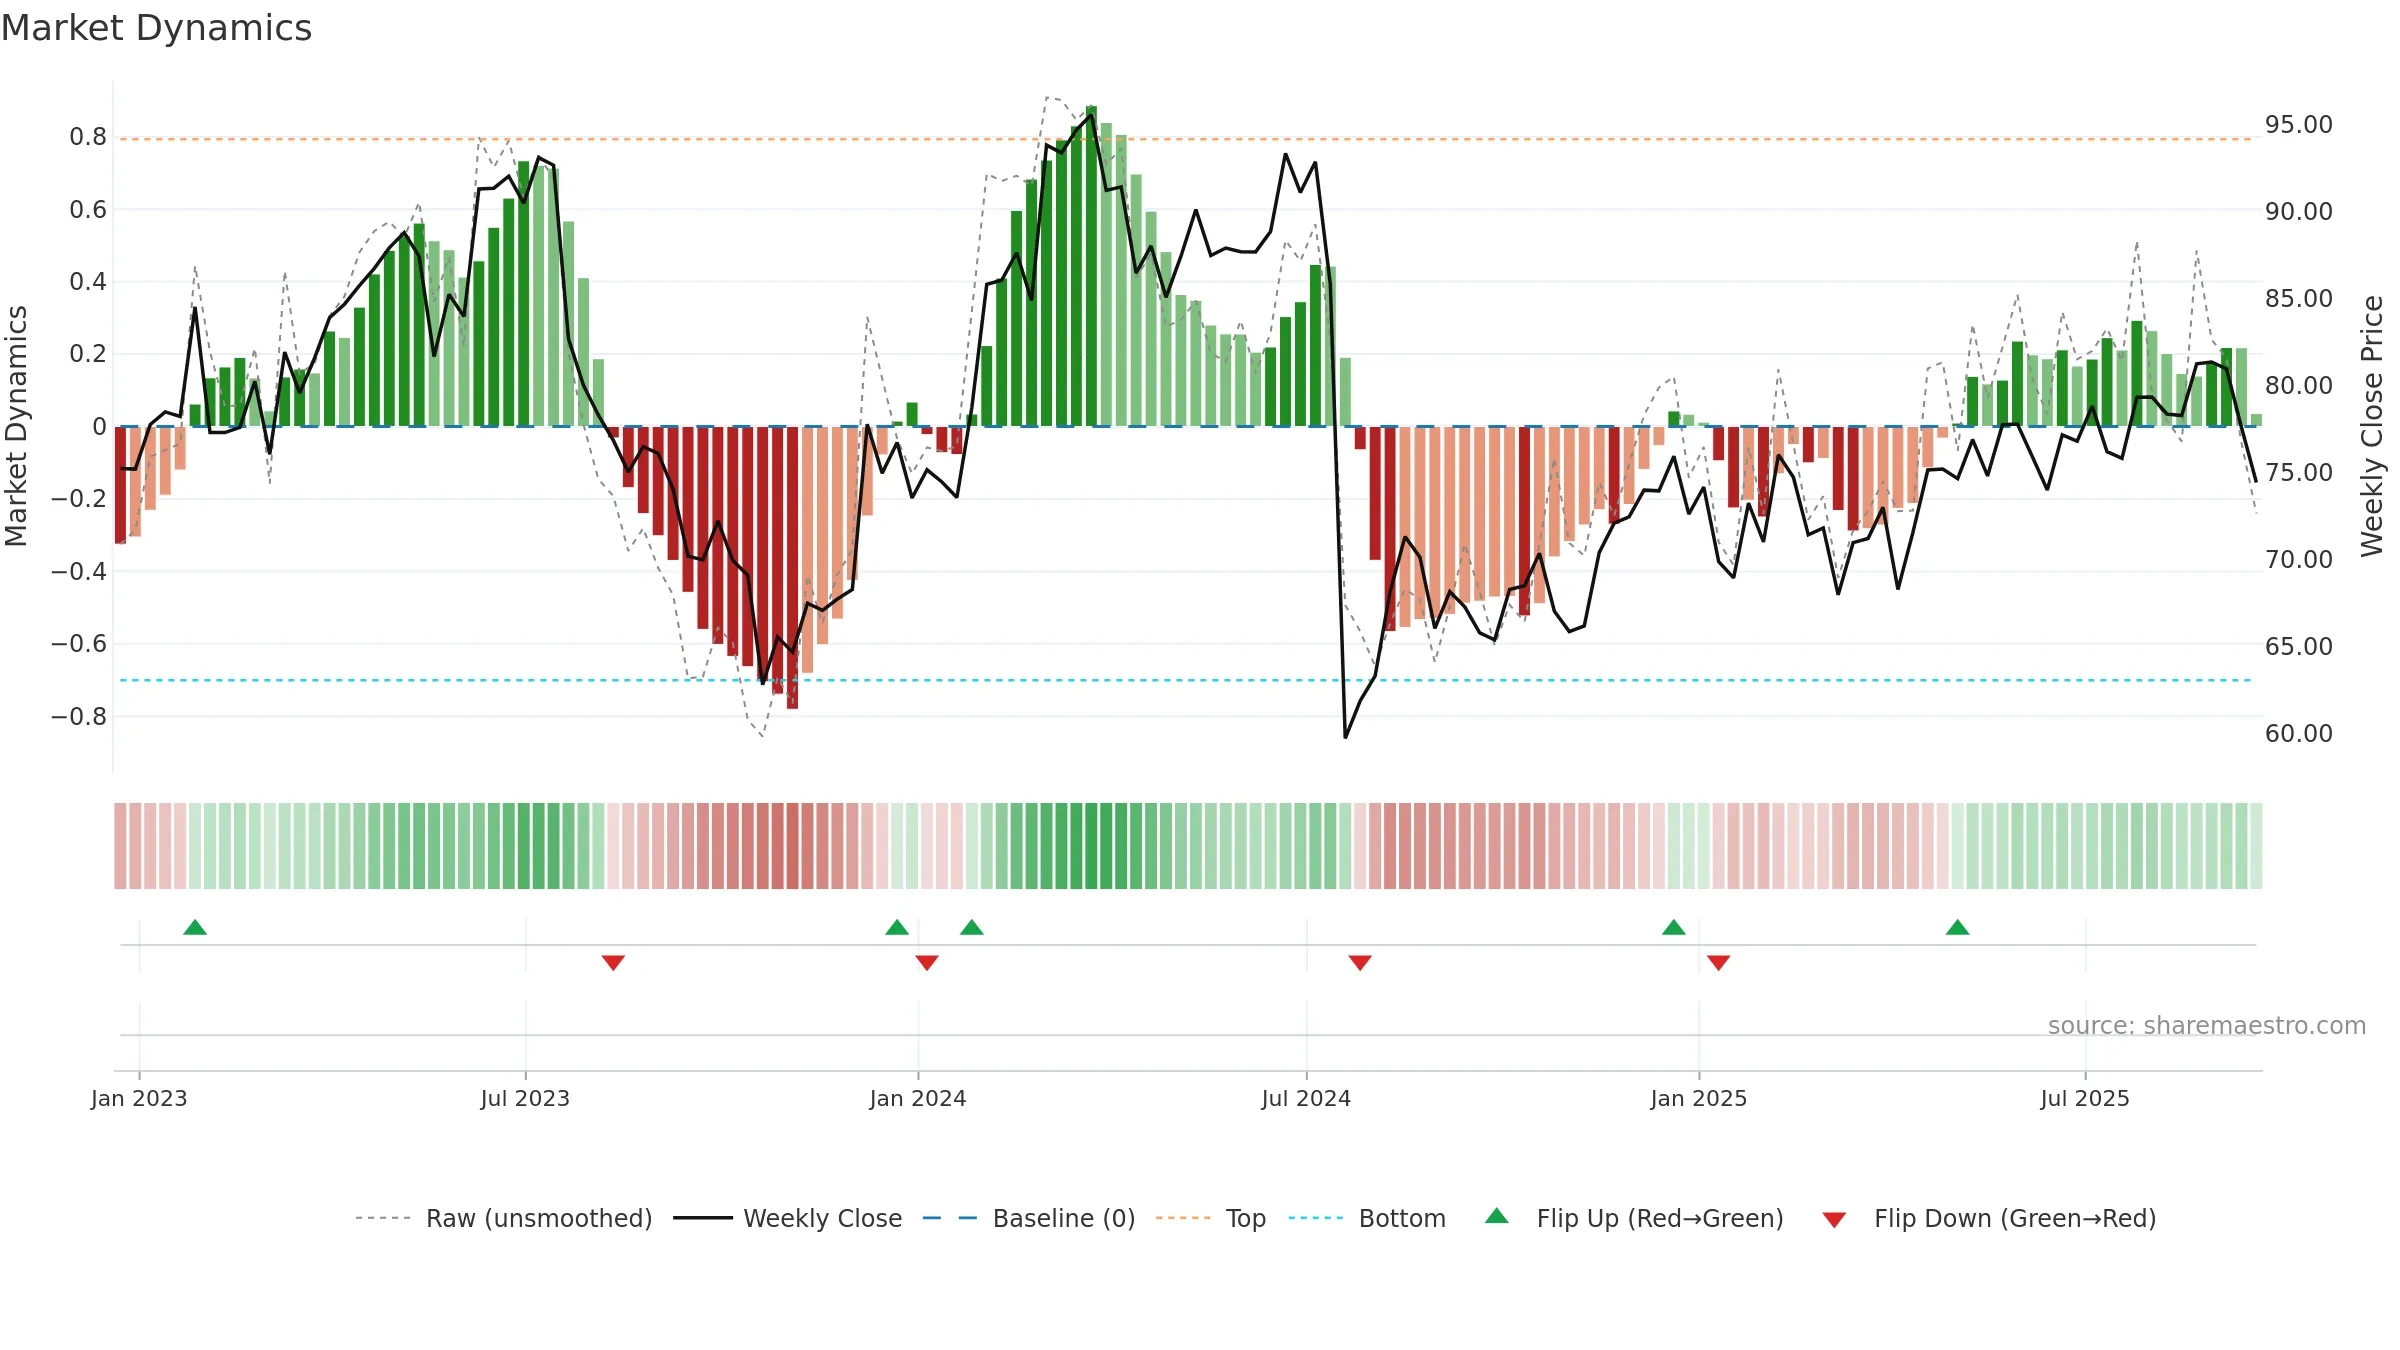Click the red Flip Down legend triangle icon
2400x1350 pixels.
click(1834, 1220)
